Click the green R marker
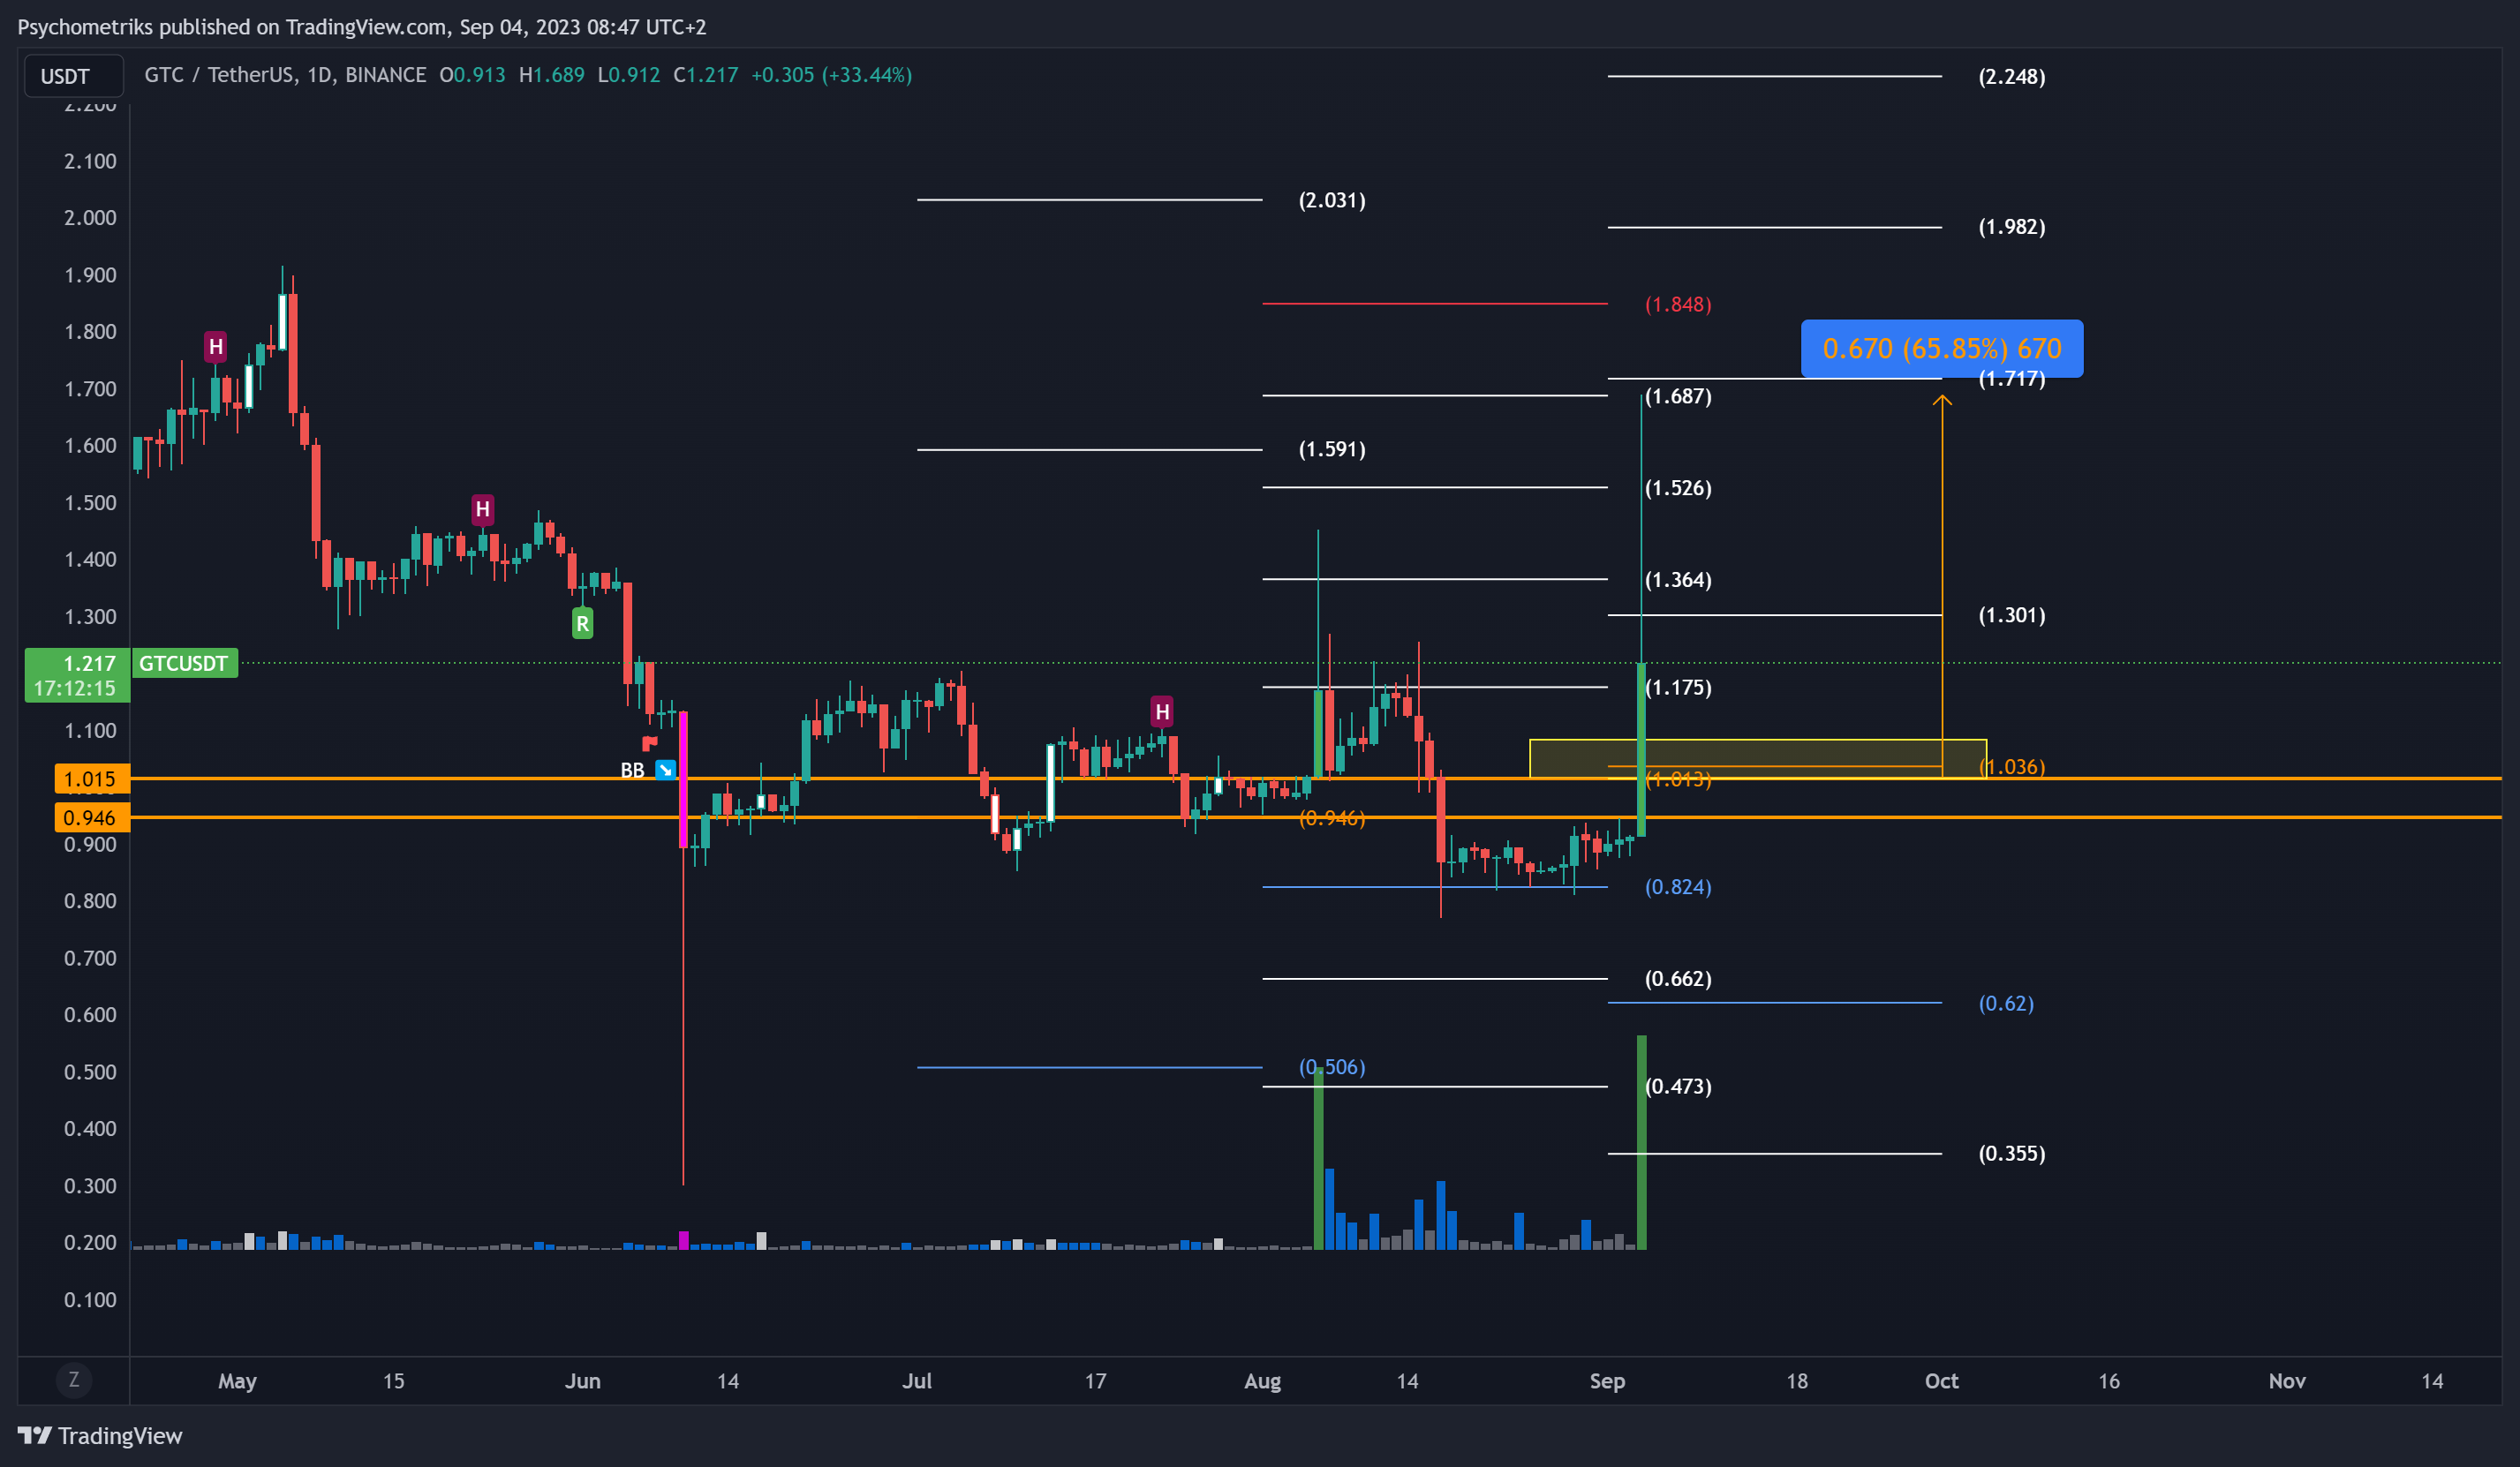Screen dimensions: 2520x1467 582,624
